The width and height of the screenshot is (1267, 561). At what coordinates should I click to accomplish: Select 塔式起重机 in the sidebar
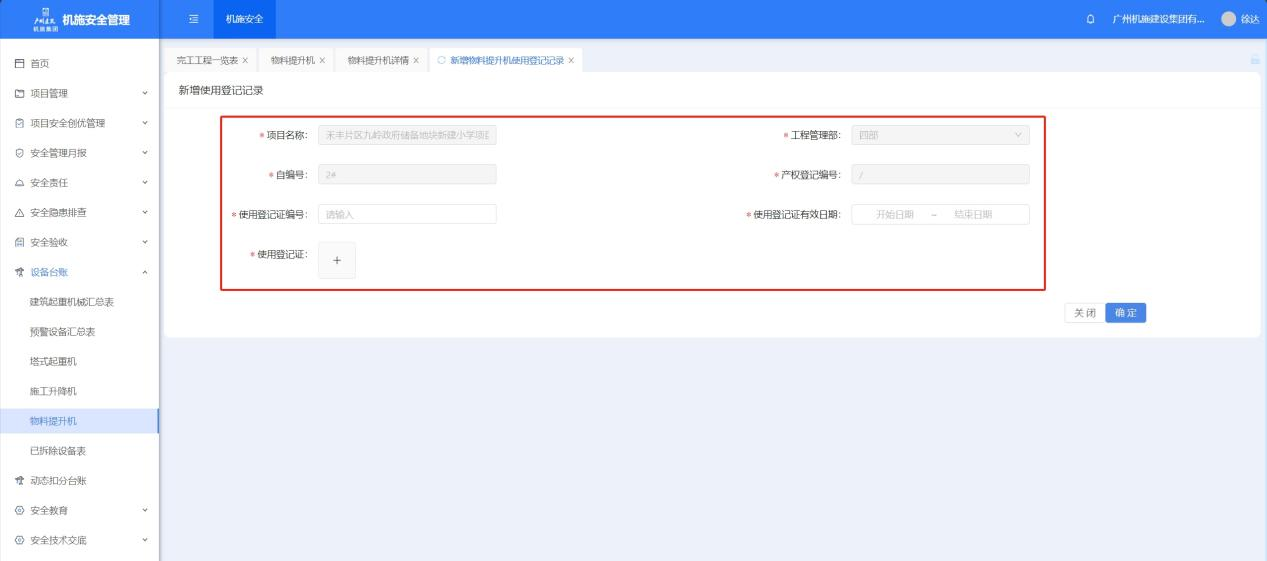pos(53,361)
